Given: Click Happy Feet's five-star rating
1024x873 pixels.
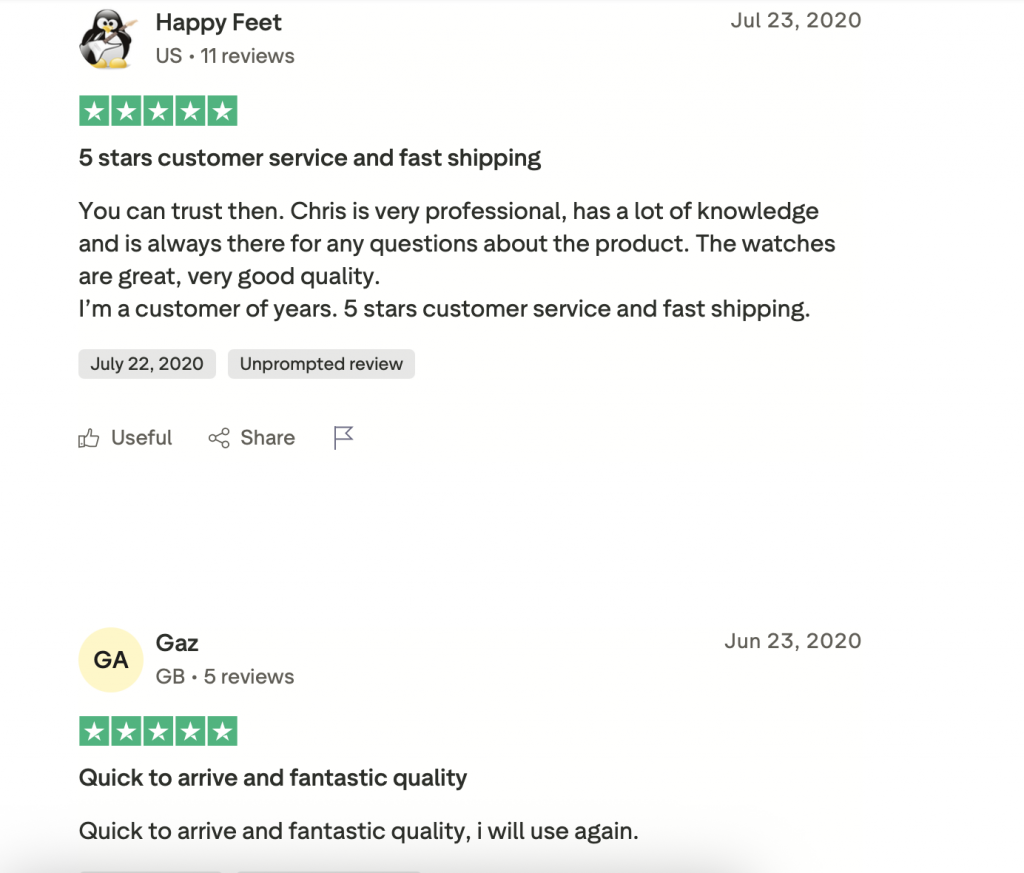Looking at the screenshot, I should pyautogui.click(x=158, y=111).
